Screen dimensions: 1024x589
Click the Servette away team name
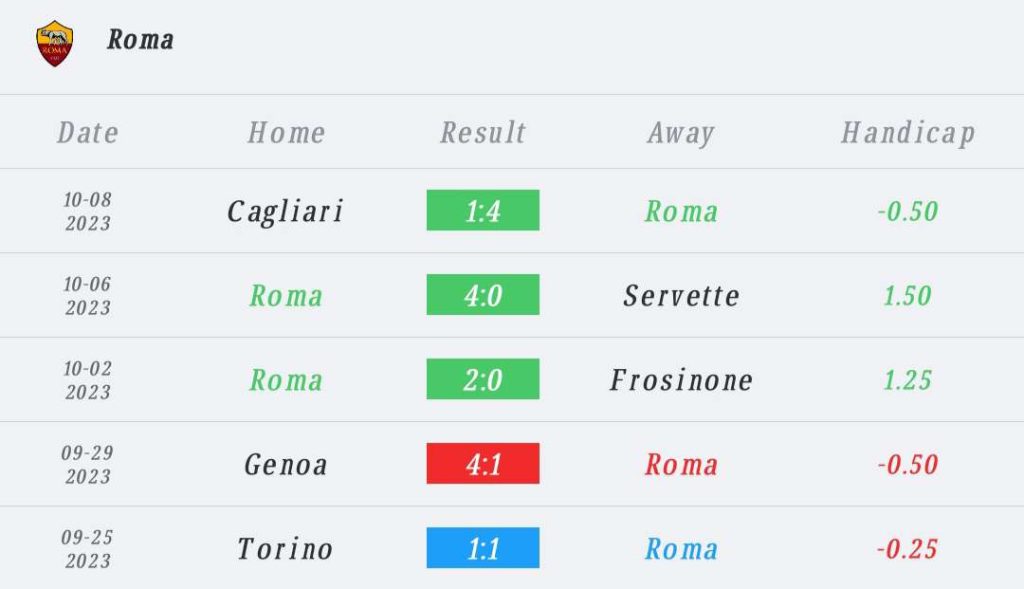(681, 296)
